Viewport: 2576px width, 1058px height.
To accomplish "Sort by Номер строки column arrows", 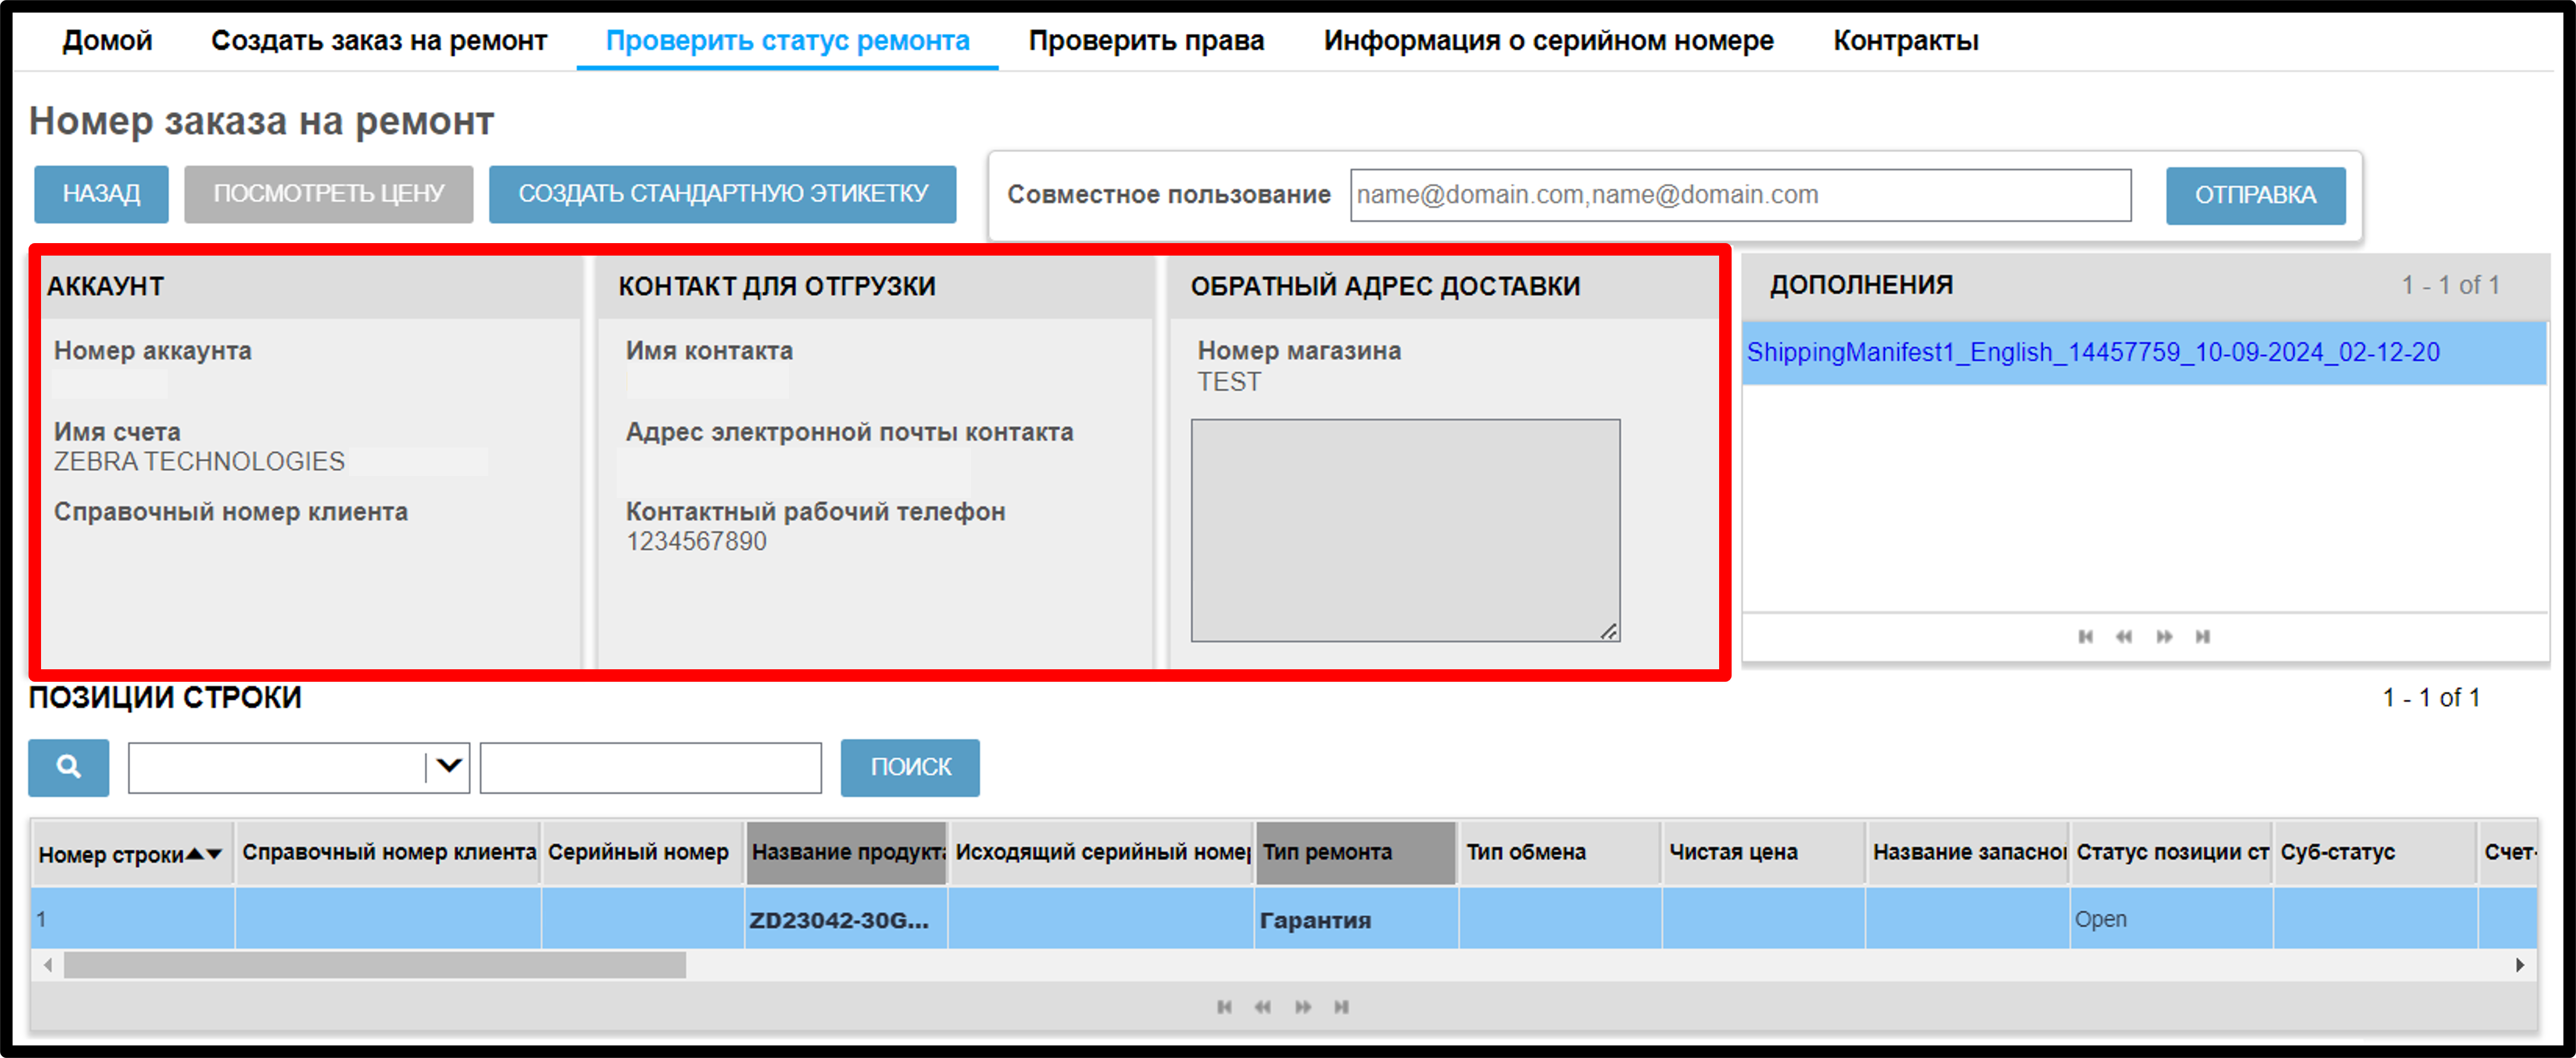I will [204, 853].
